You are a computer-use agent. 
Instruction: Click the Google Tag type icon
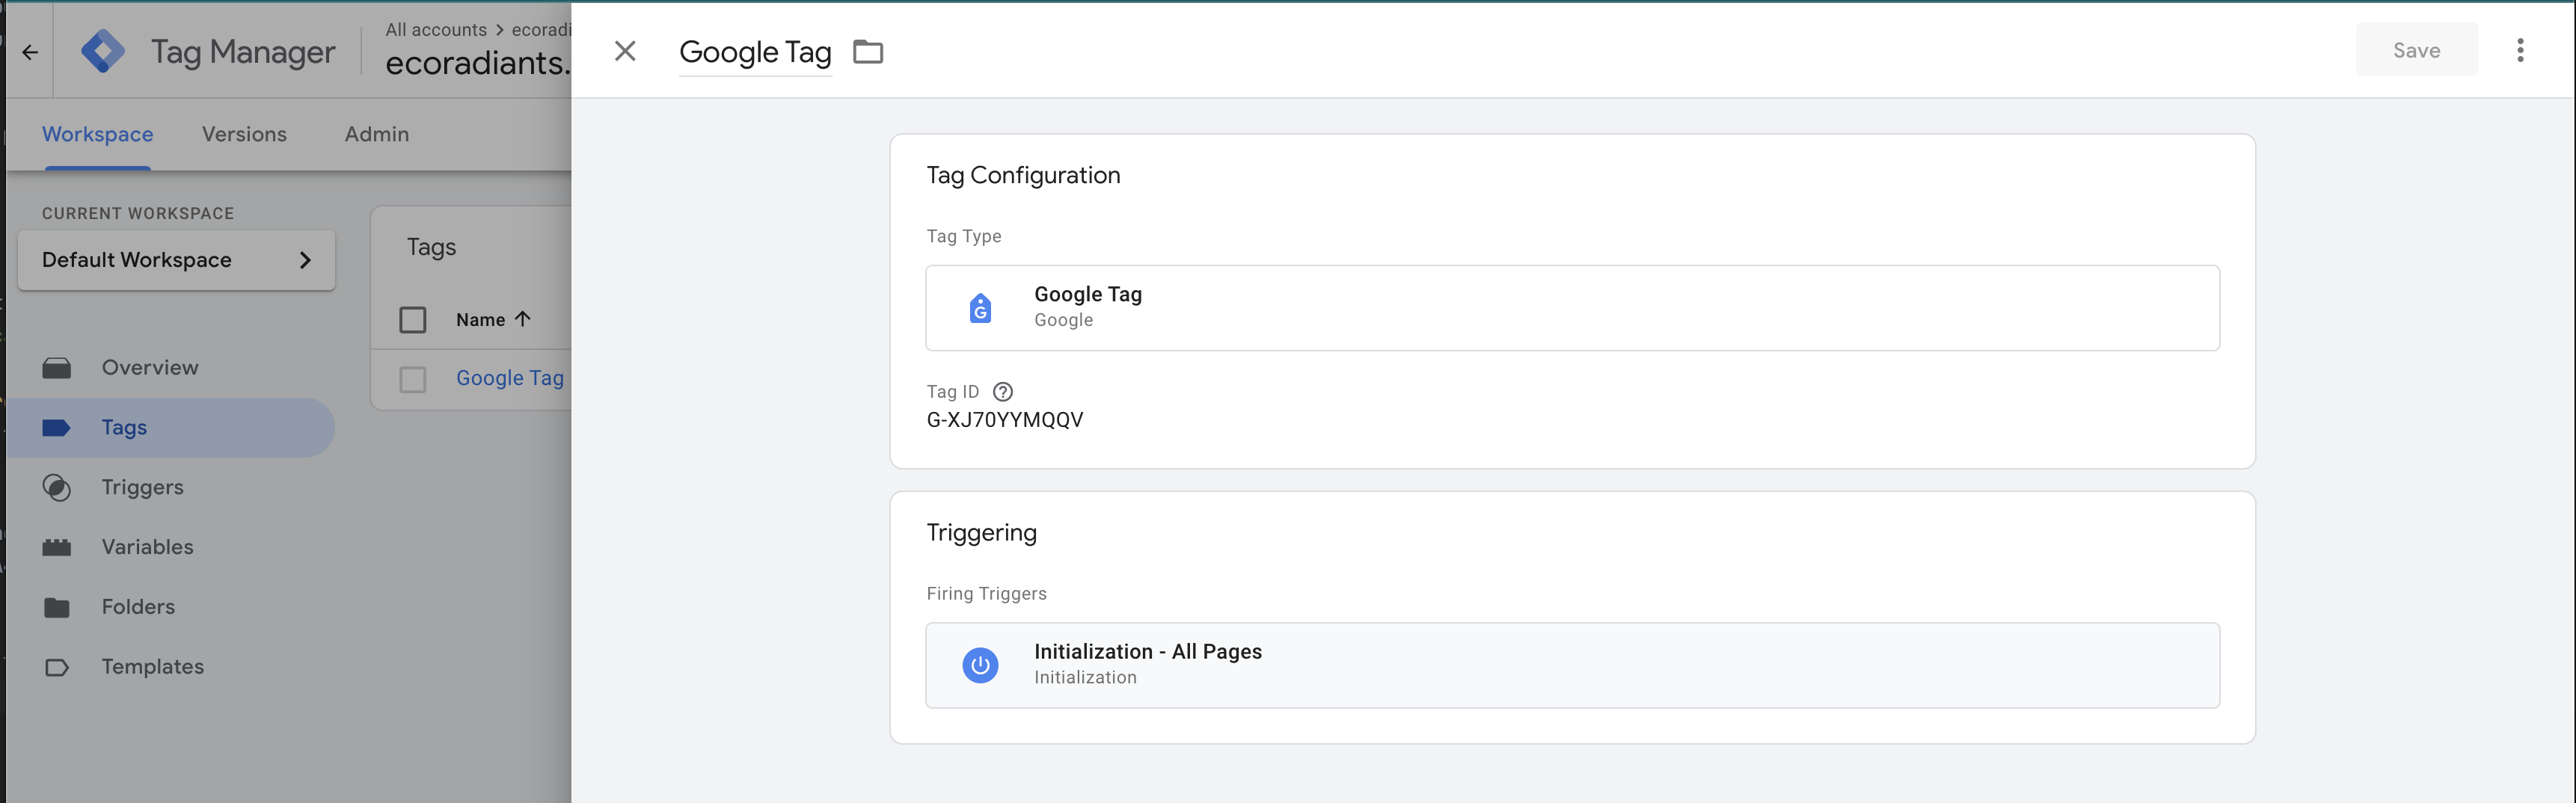[980, 308]
